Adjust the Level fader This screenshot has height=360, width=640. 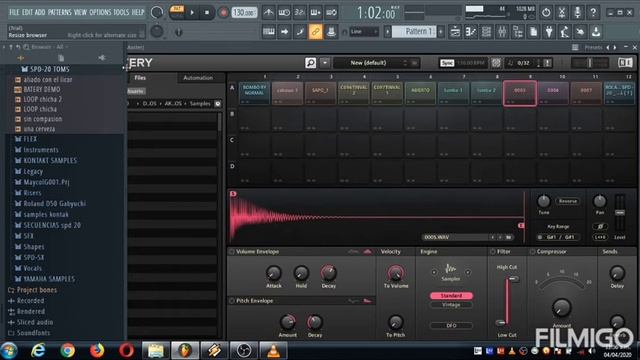click(x=620, y=213)
